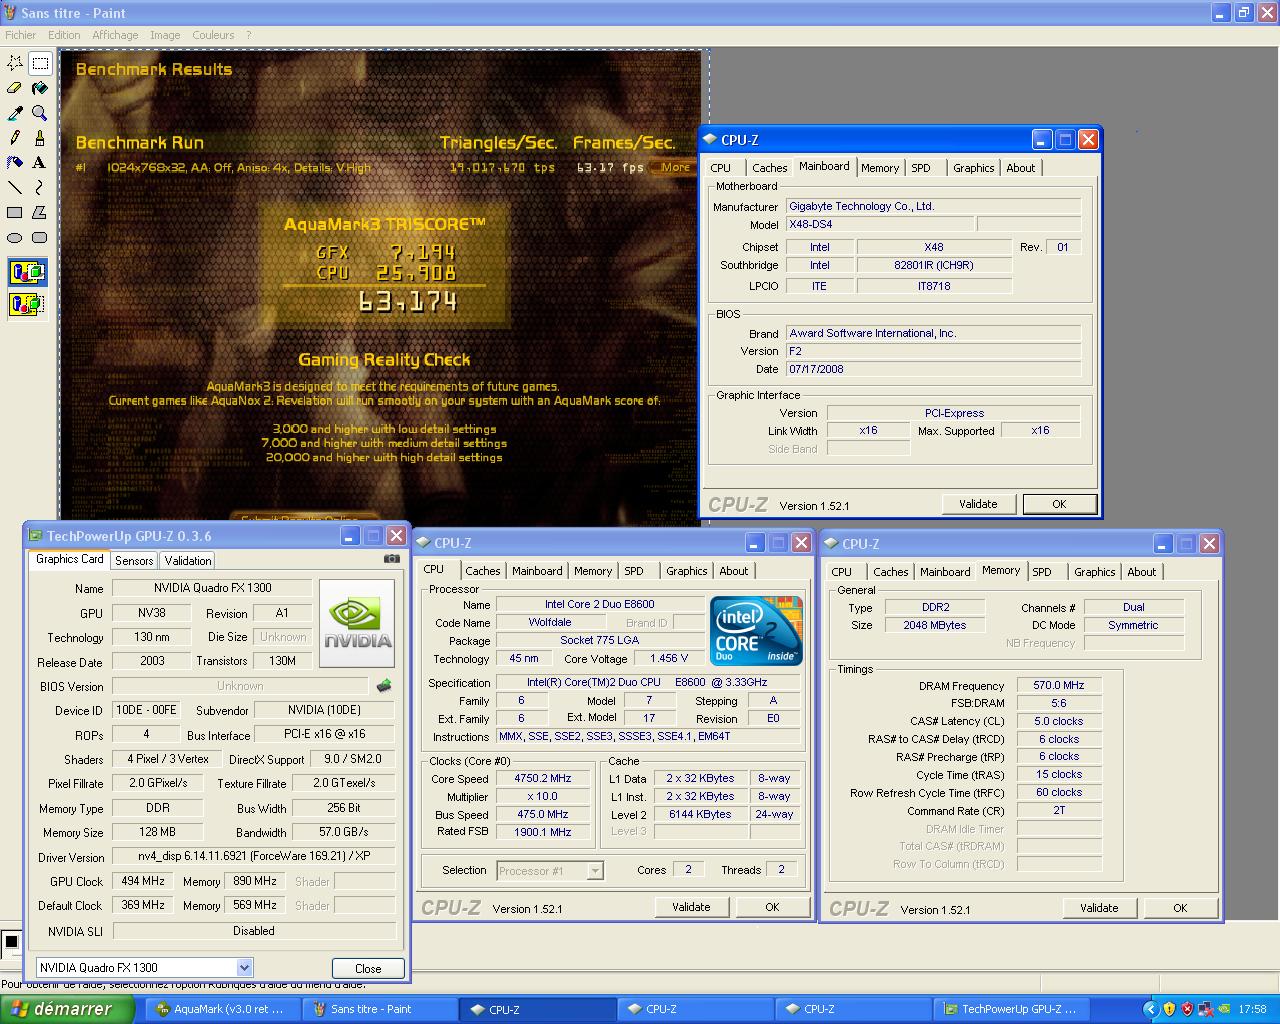Click the Intel Core 2 Duo logo in CPU-Z
This screenshot has width=1280, height=1024.
(755, 630)
